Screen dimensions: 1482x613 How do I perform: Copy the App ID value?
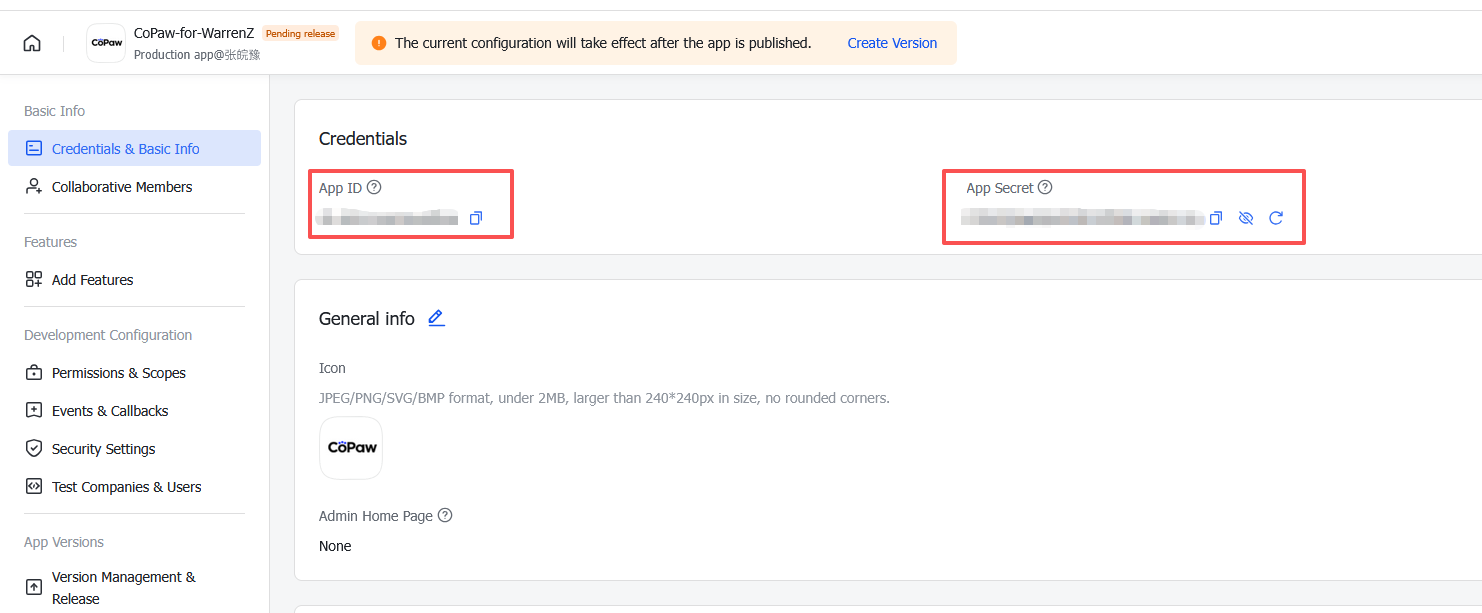pyautogui.click(x=476, y=218)
